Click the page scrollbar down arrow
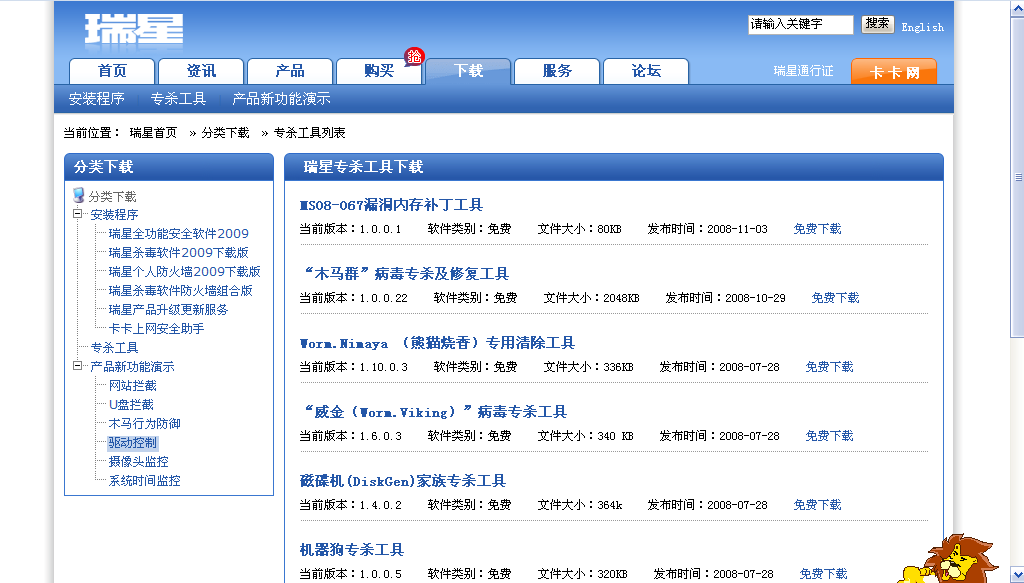Image resolution: width=1024 pixels, height=583 pixels. click(x=1017, y=575)
